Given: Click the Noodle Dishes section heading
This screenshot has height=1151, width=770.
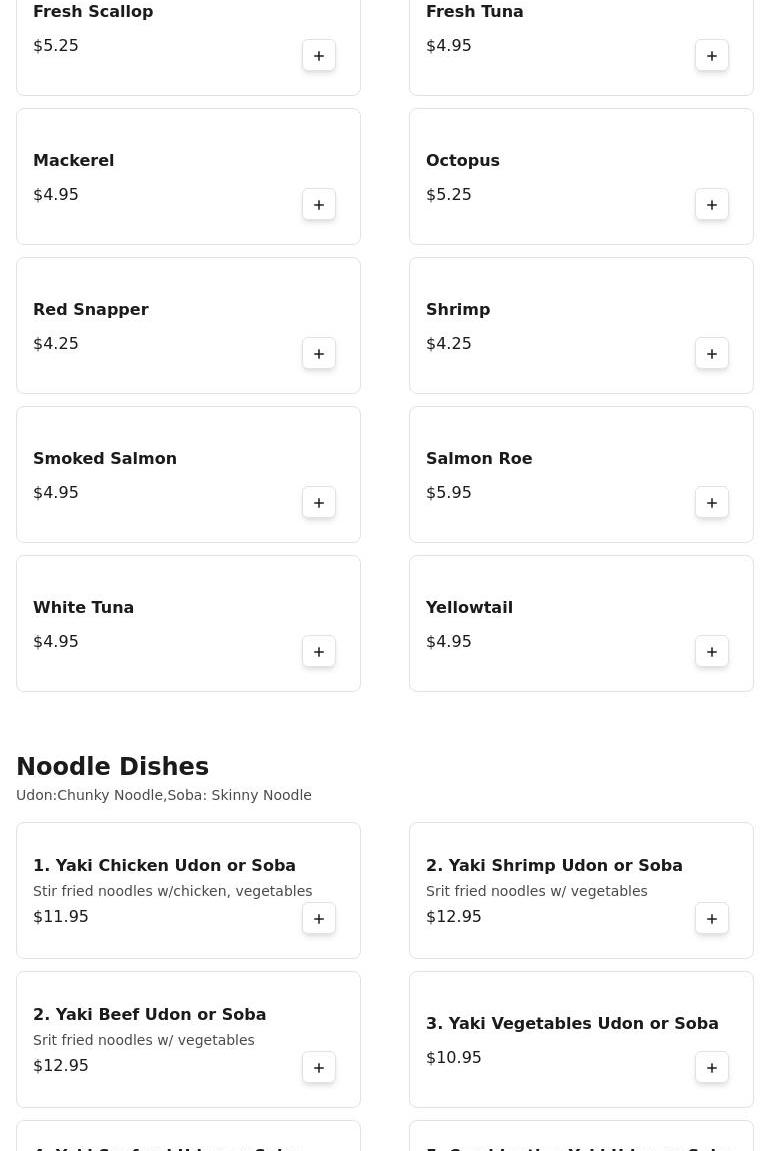Looking at the screenshot, I should (112, 766).
